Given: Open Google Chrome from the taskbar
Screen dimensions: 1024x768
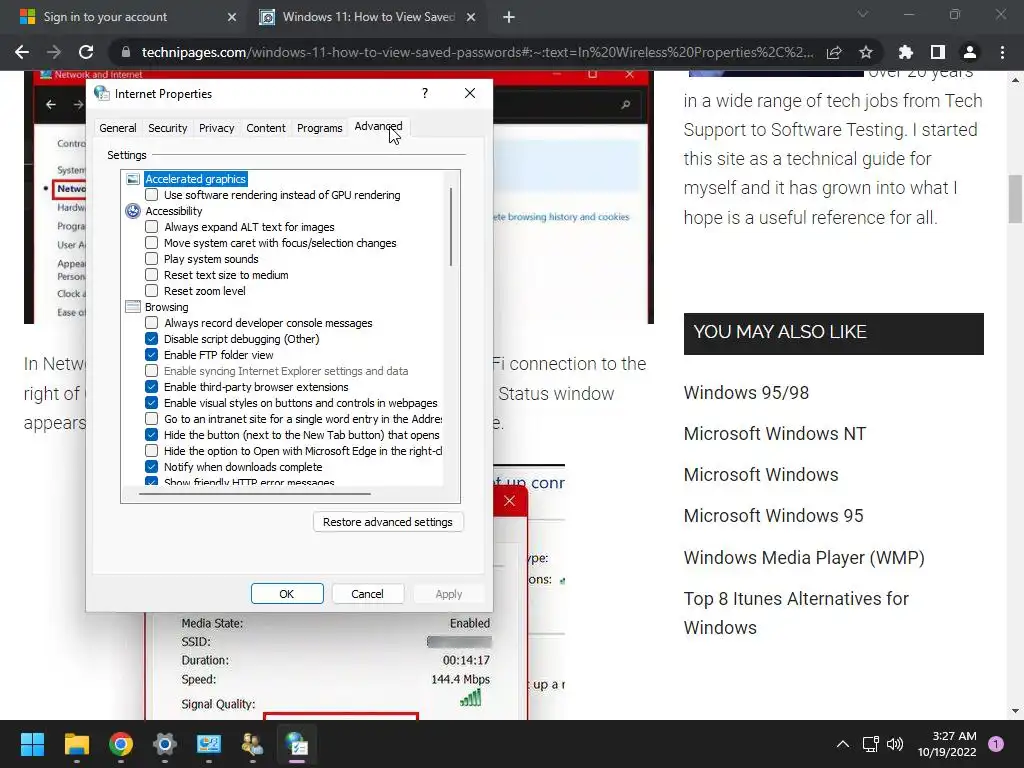Looking at the screenshot, I should [121, 744].
